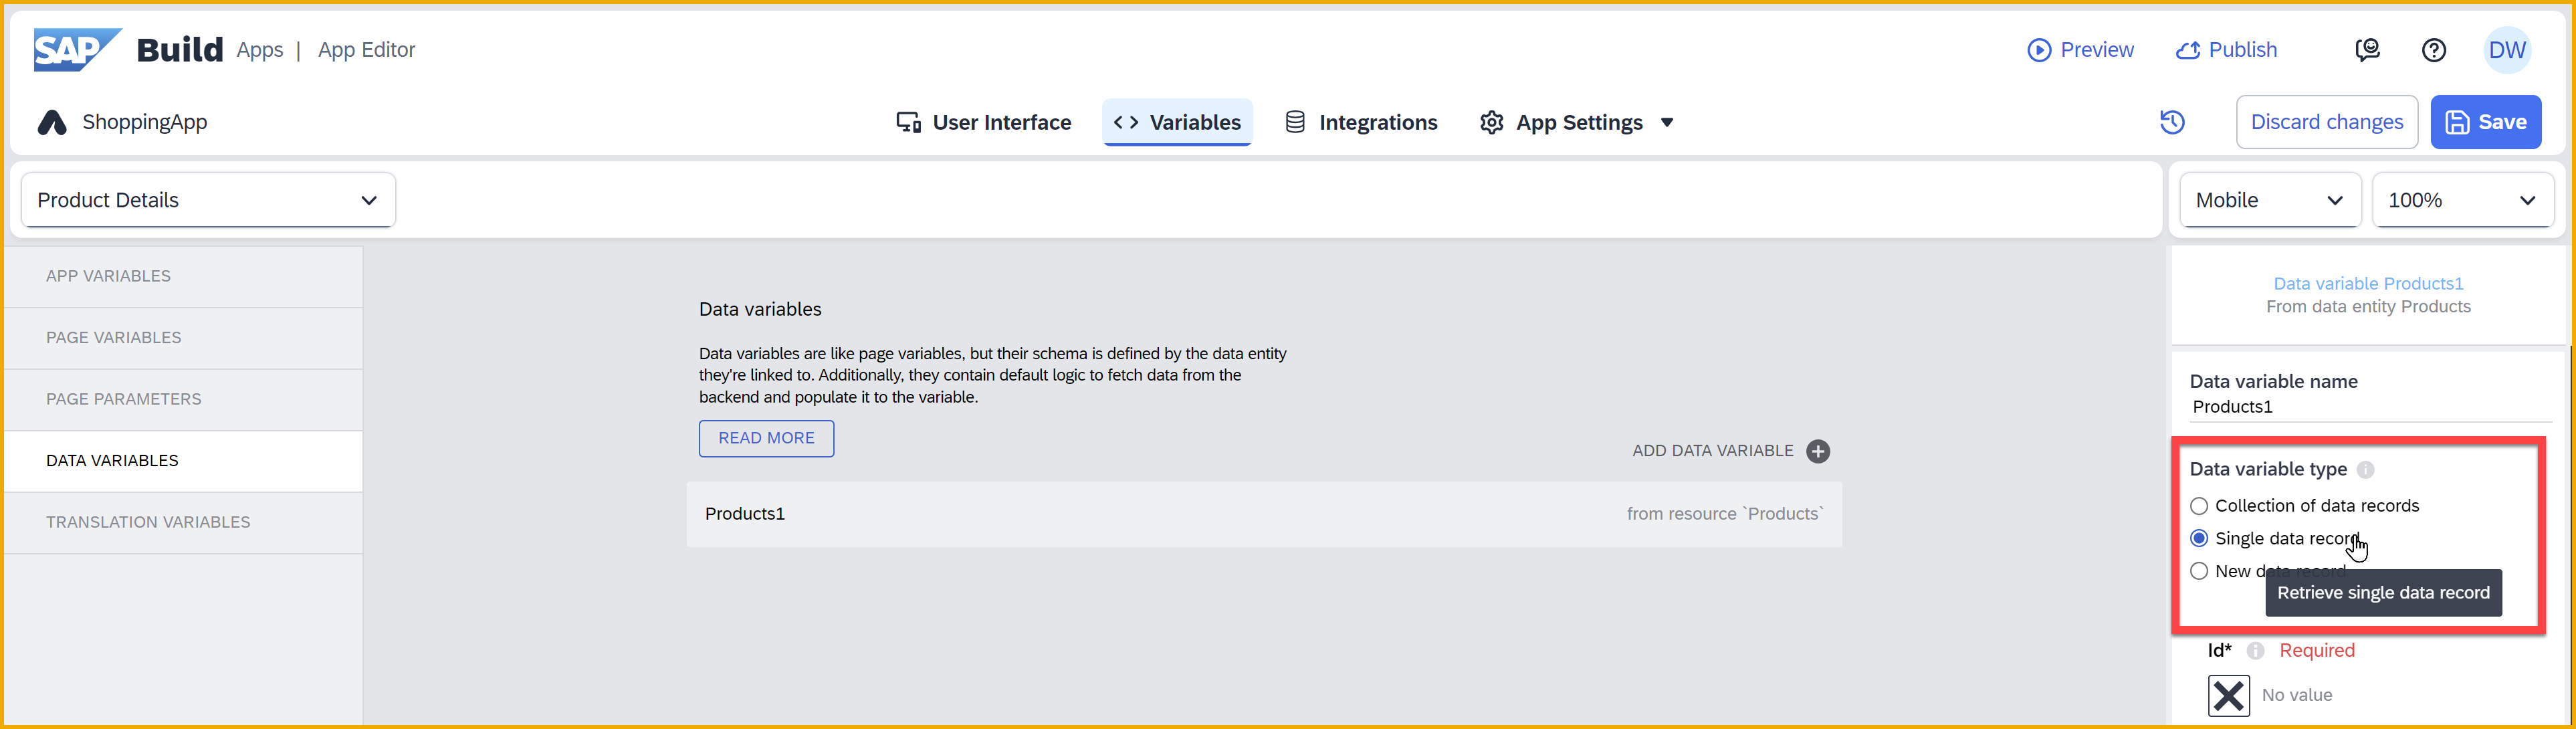Click the ShoppingApp project name

point(145,122)
